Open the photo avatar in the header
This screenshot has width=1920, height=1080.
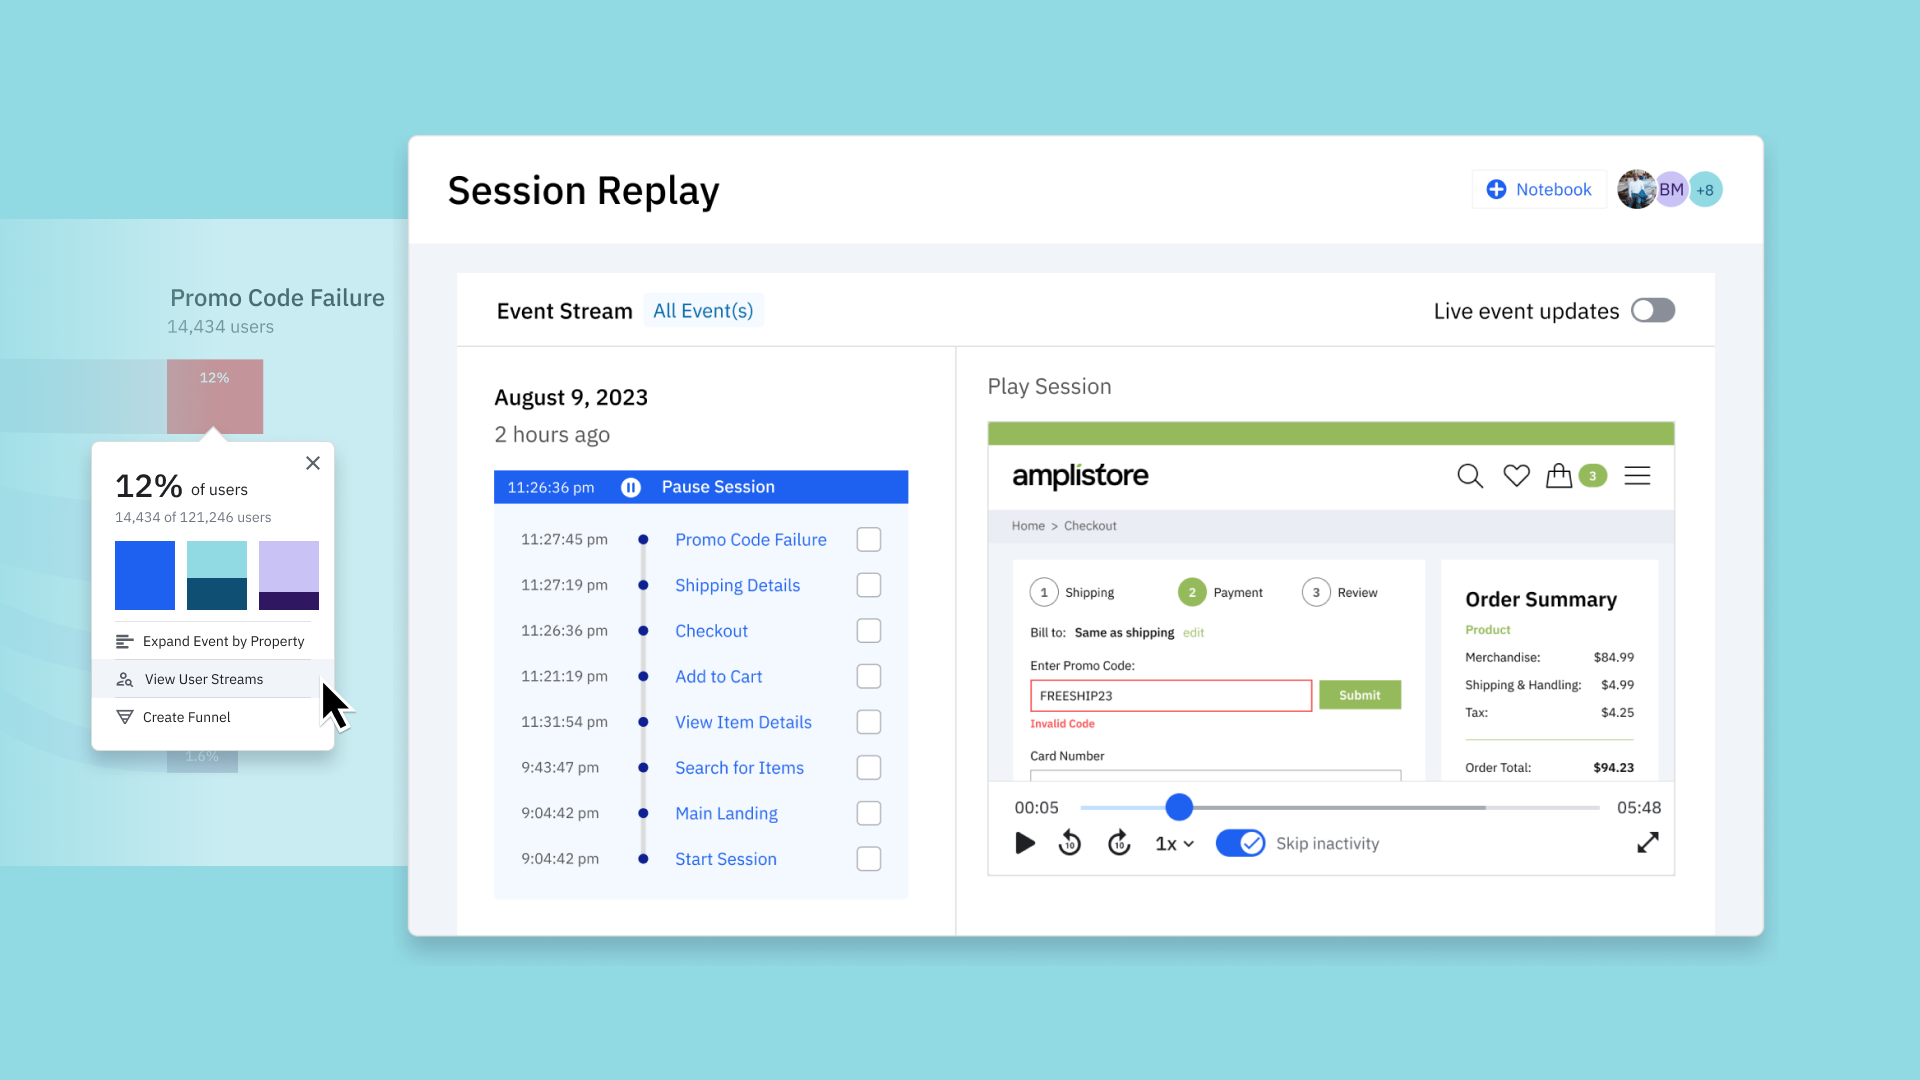pyautogui.click(x=1636, y=189)
